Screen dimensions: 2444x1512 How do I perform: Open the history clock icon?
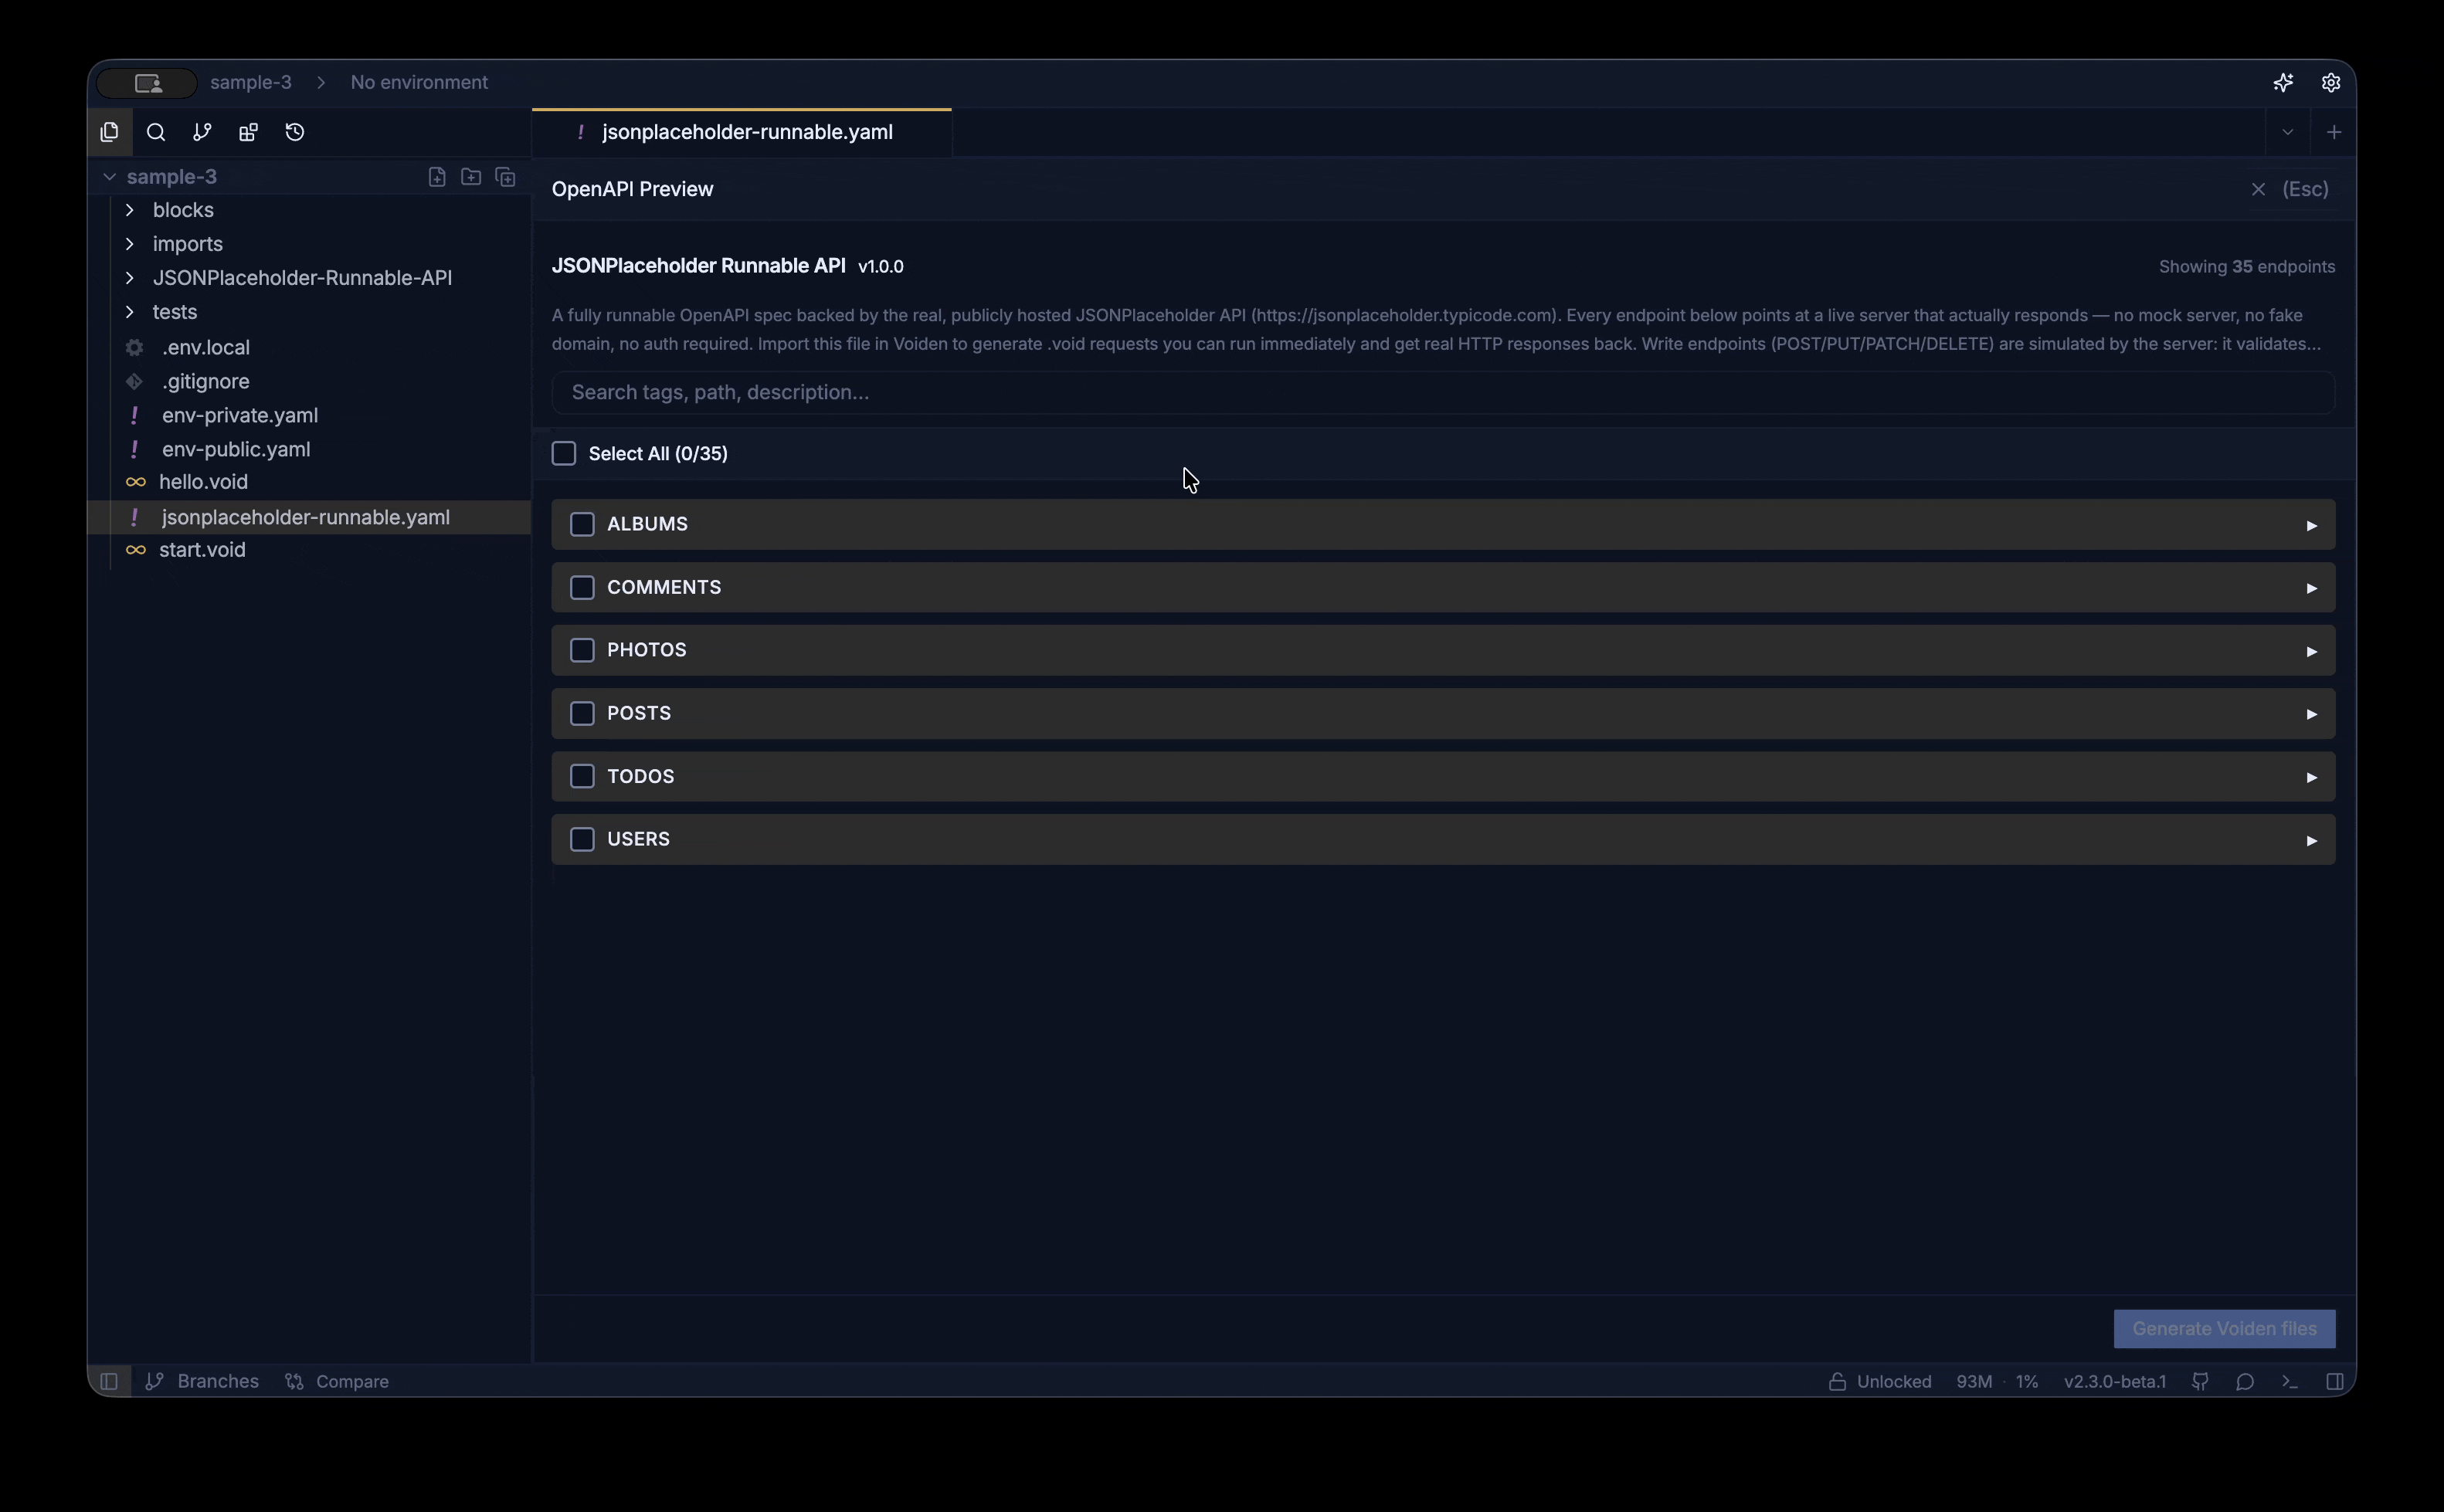tap(295, 132)
